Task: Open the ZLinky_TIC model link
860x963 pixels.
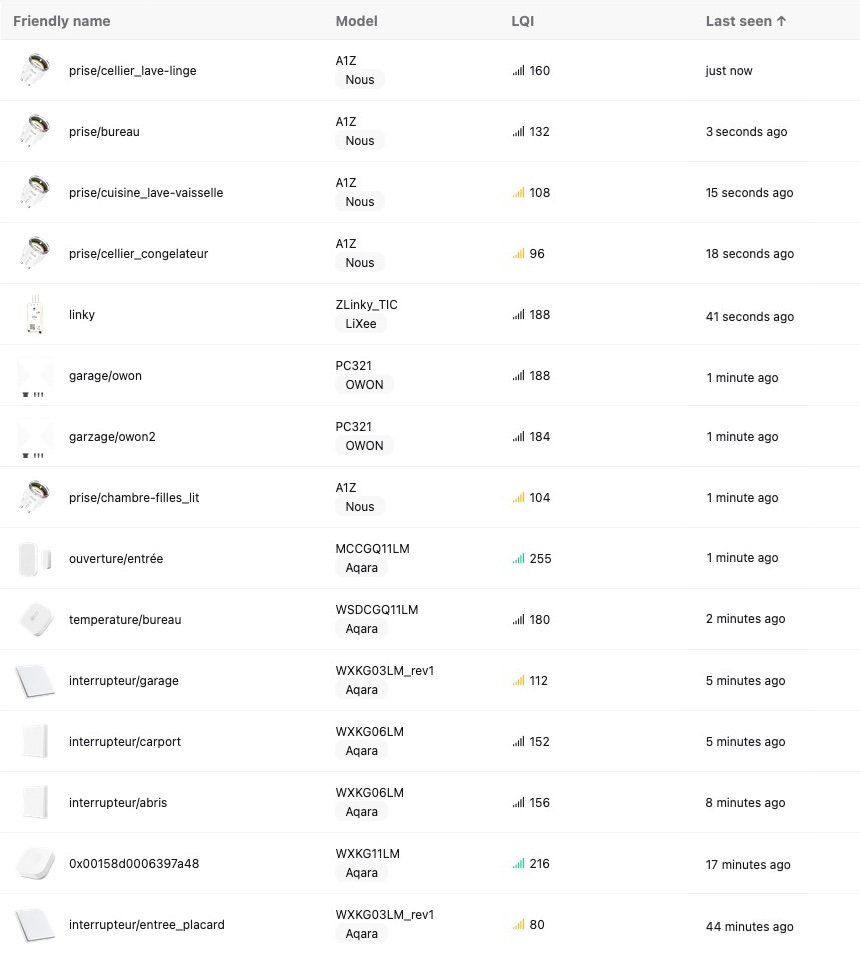Action: pyautogui.click(x=366, y=305)
